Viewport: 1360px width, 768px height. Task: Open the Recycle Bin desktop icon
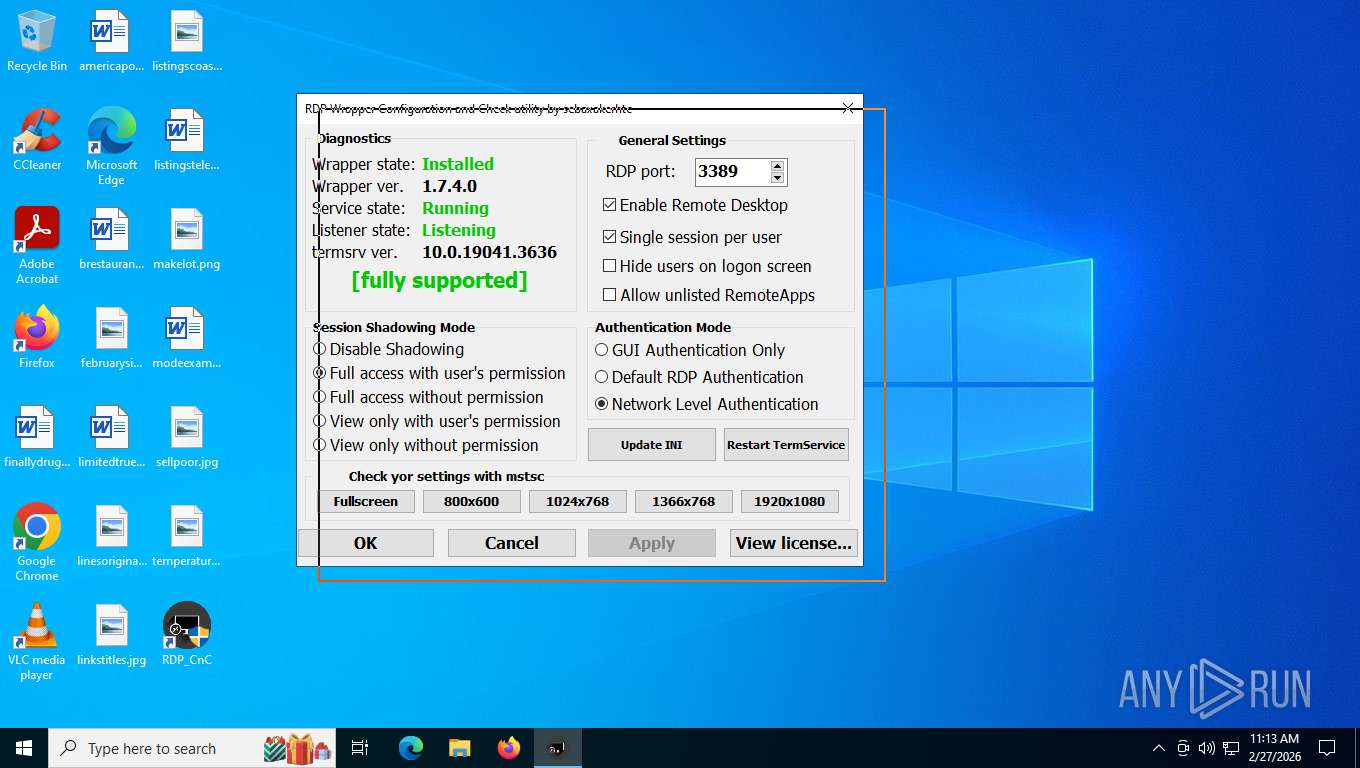point(37,41)
